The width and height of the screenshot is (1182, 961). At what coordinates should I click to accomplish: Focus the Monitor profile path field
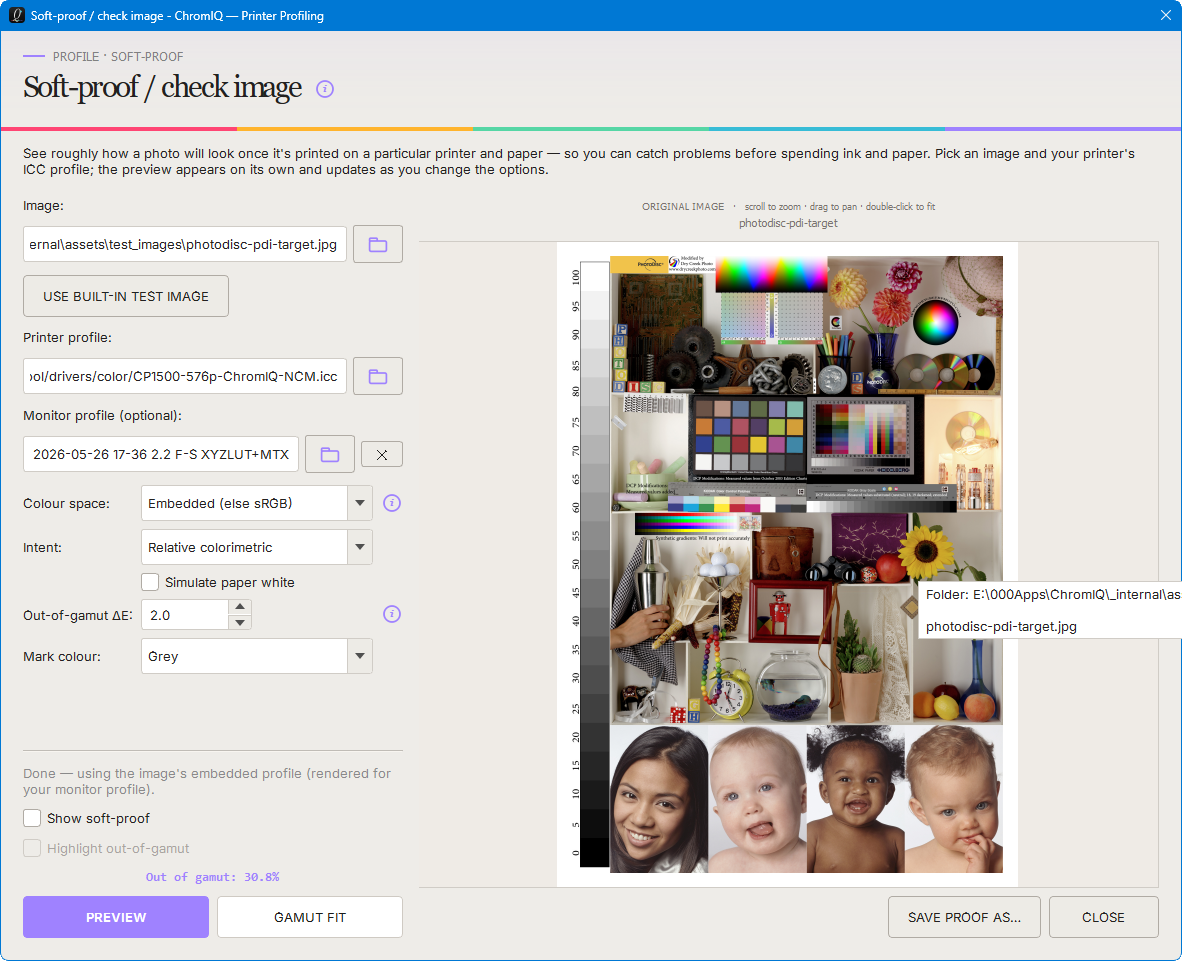point(161,454)
